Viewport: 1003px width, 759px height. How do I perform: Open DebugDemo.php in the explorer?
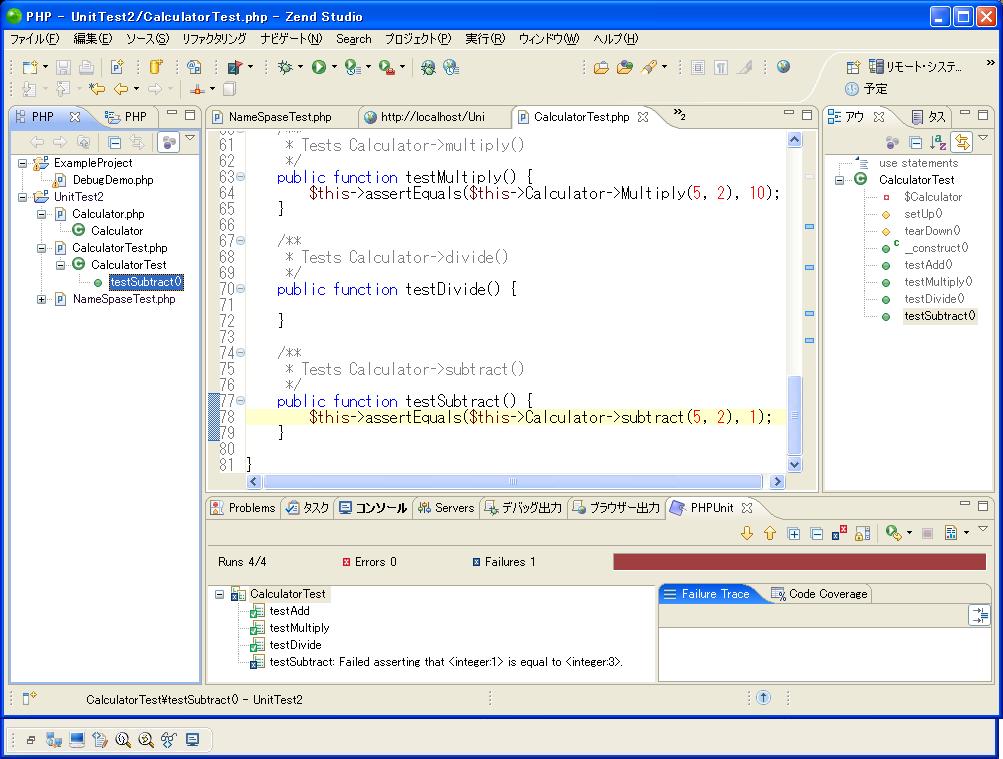pyautogui.click(x=112, y=180)
